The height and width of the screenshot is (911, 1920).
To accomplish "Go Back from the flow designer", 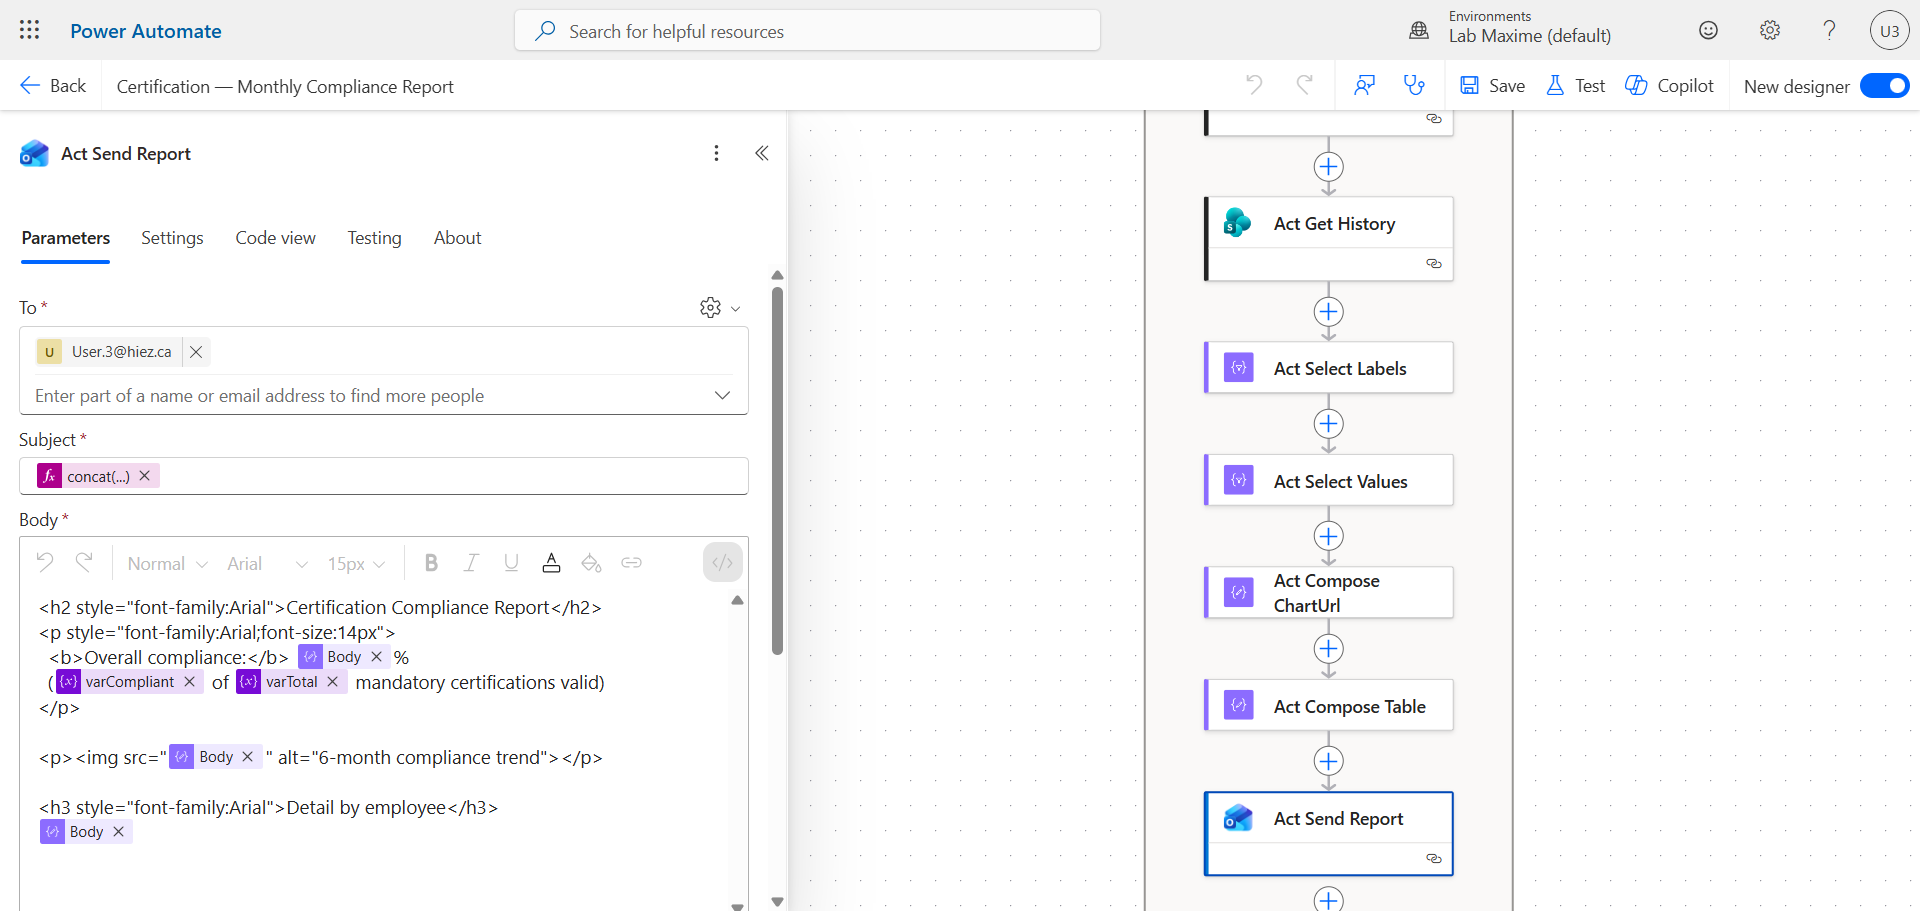I will (53, 86).
